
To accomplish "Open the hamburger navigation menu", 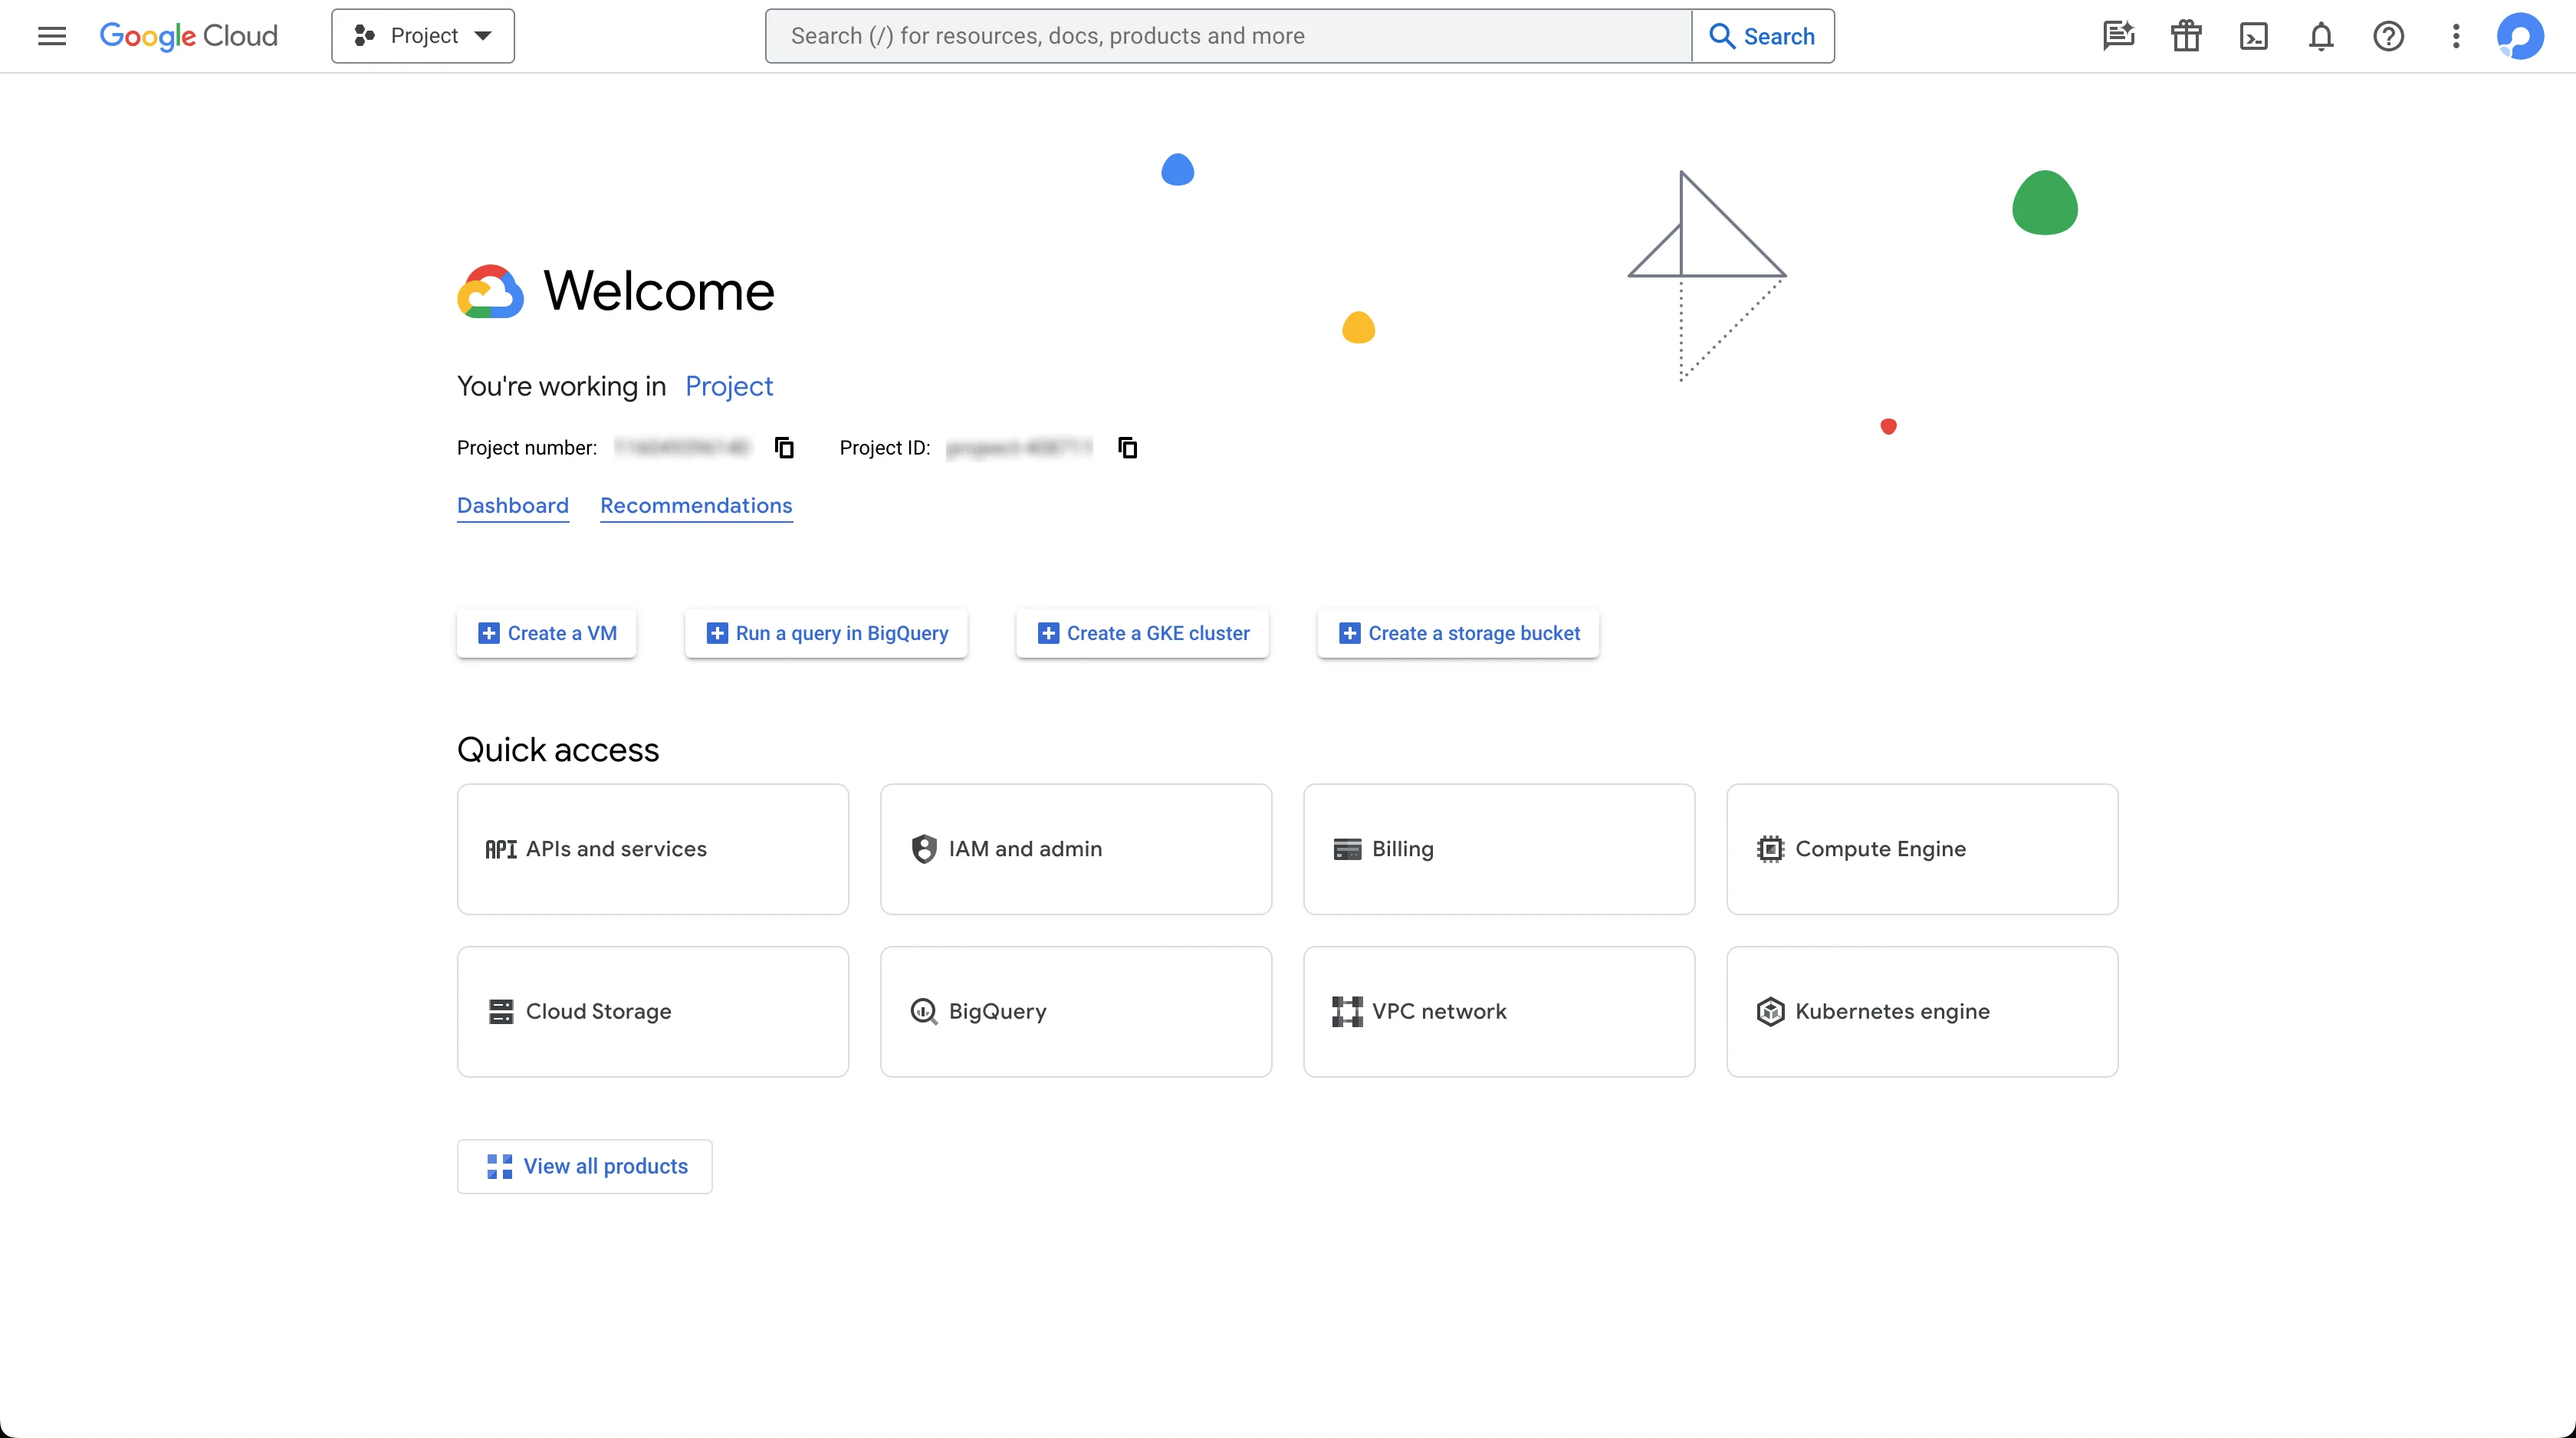I will pos(52,36).
